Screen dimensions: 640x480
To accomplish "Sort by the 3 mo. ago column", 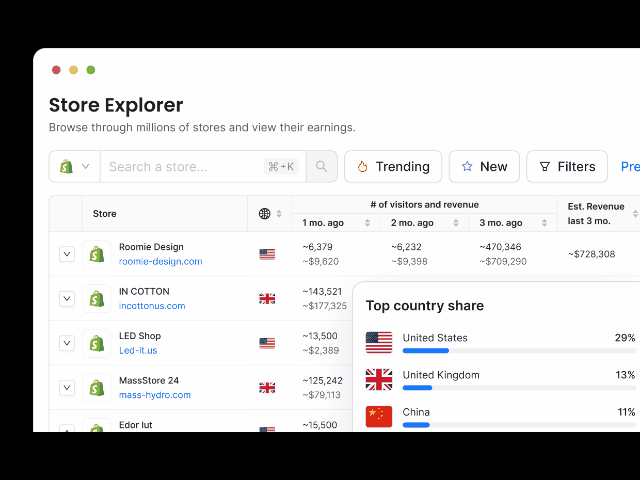I will tap(544, 223).
